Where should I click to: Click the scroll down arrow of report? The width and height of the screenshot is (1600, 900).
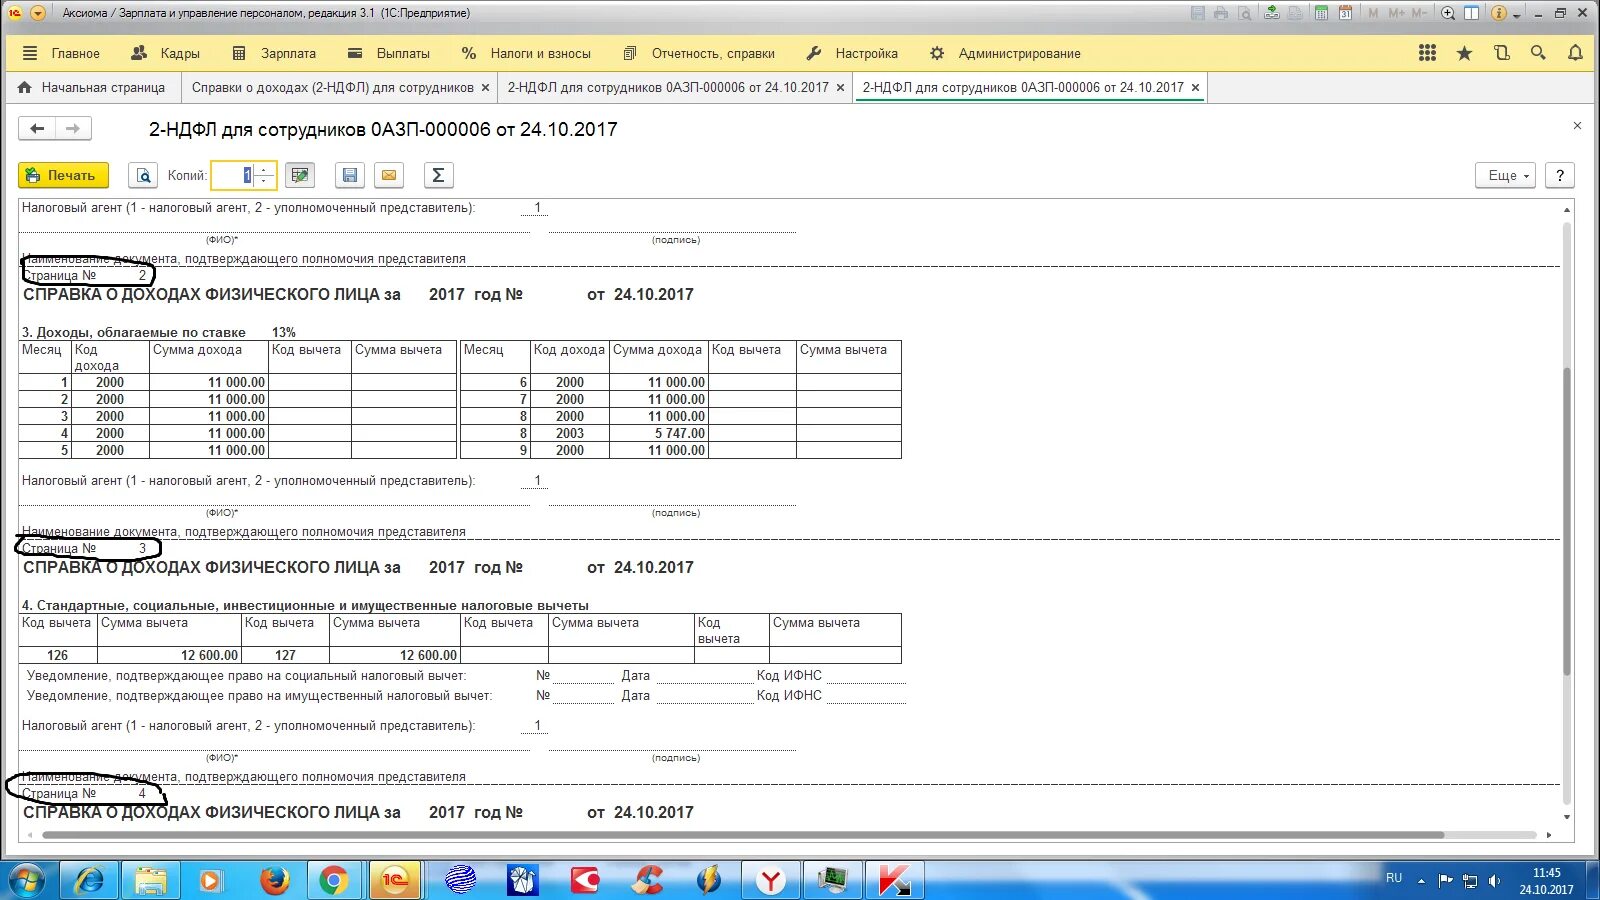tap(1567, 817)
